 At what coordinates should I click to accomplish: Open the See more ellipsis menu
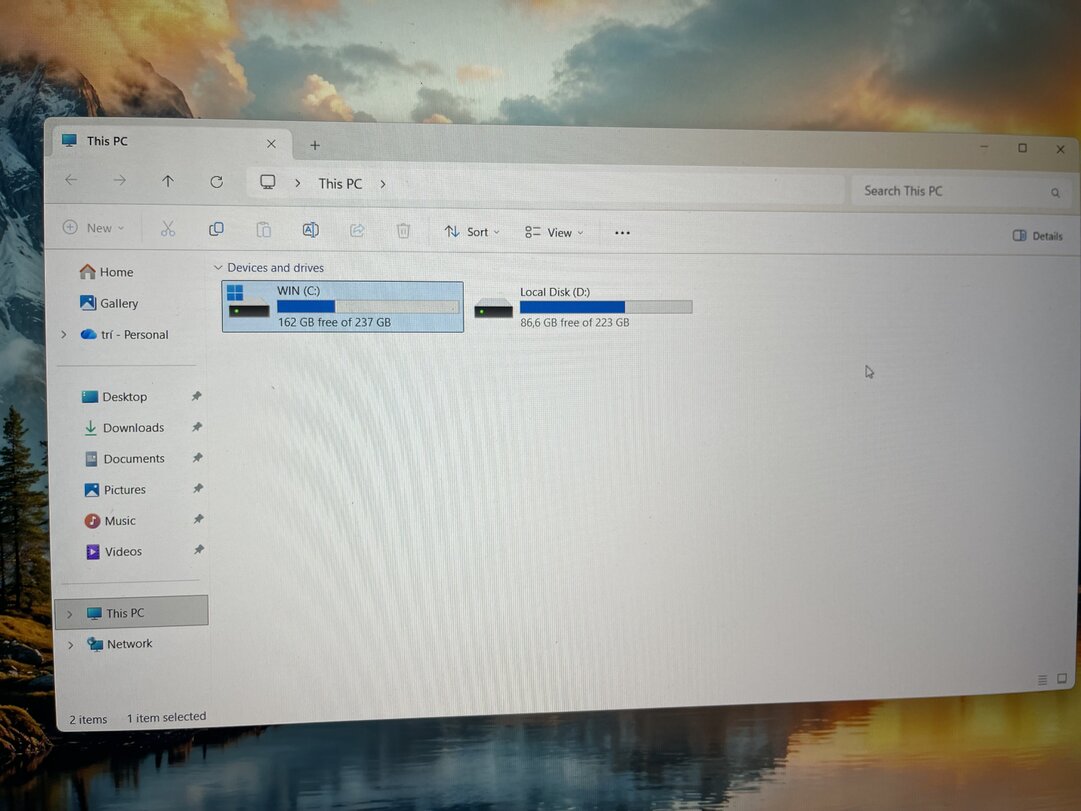tap(622, 233)
